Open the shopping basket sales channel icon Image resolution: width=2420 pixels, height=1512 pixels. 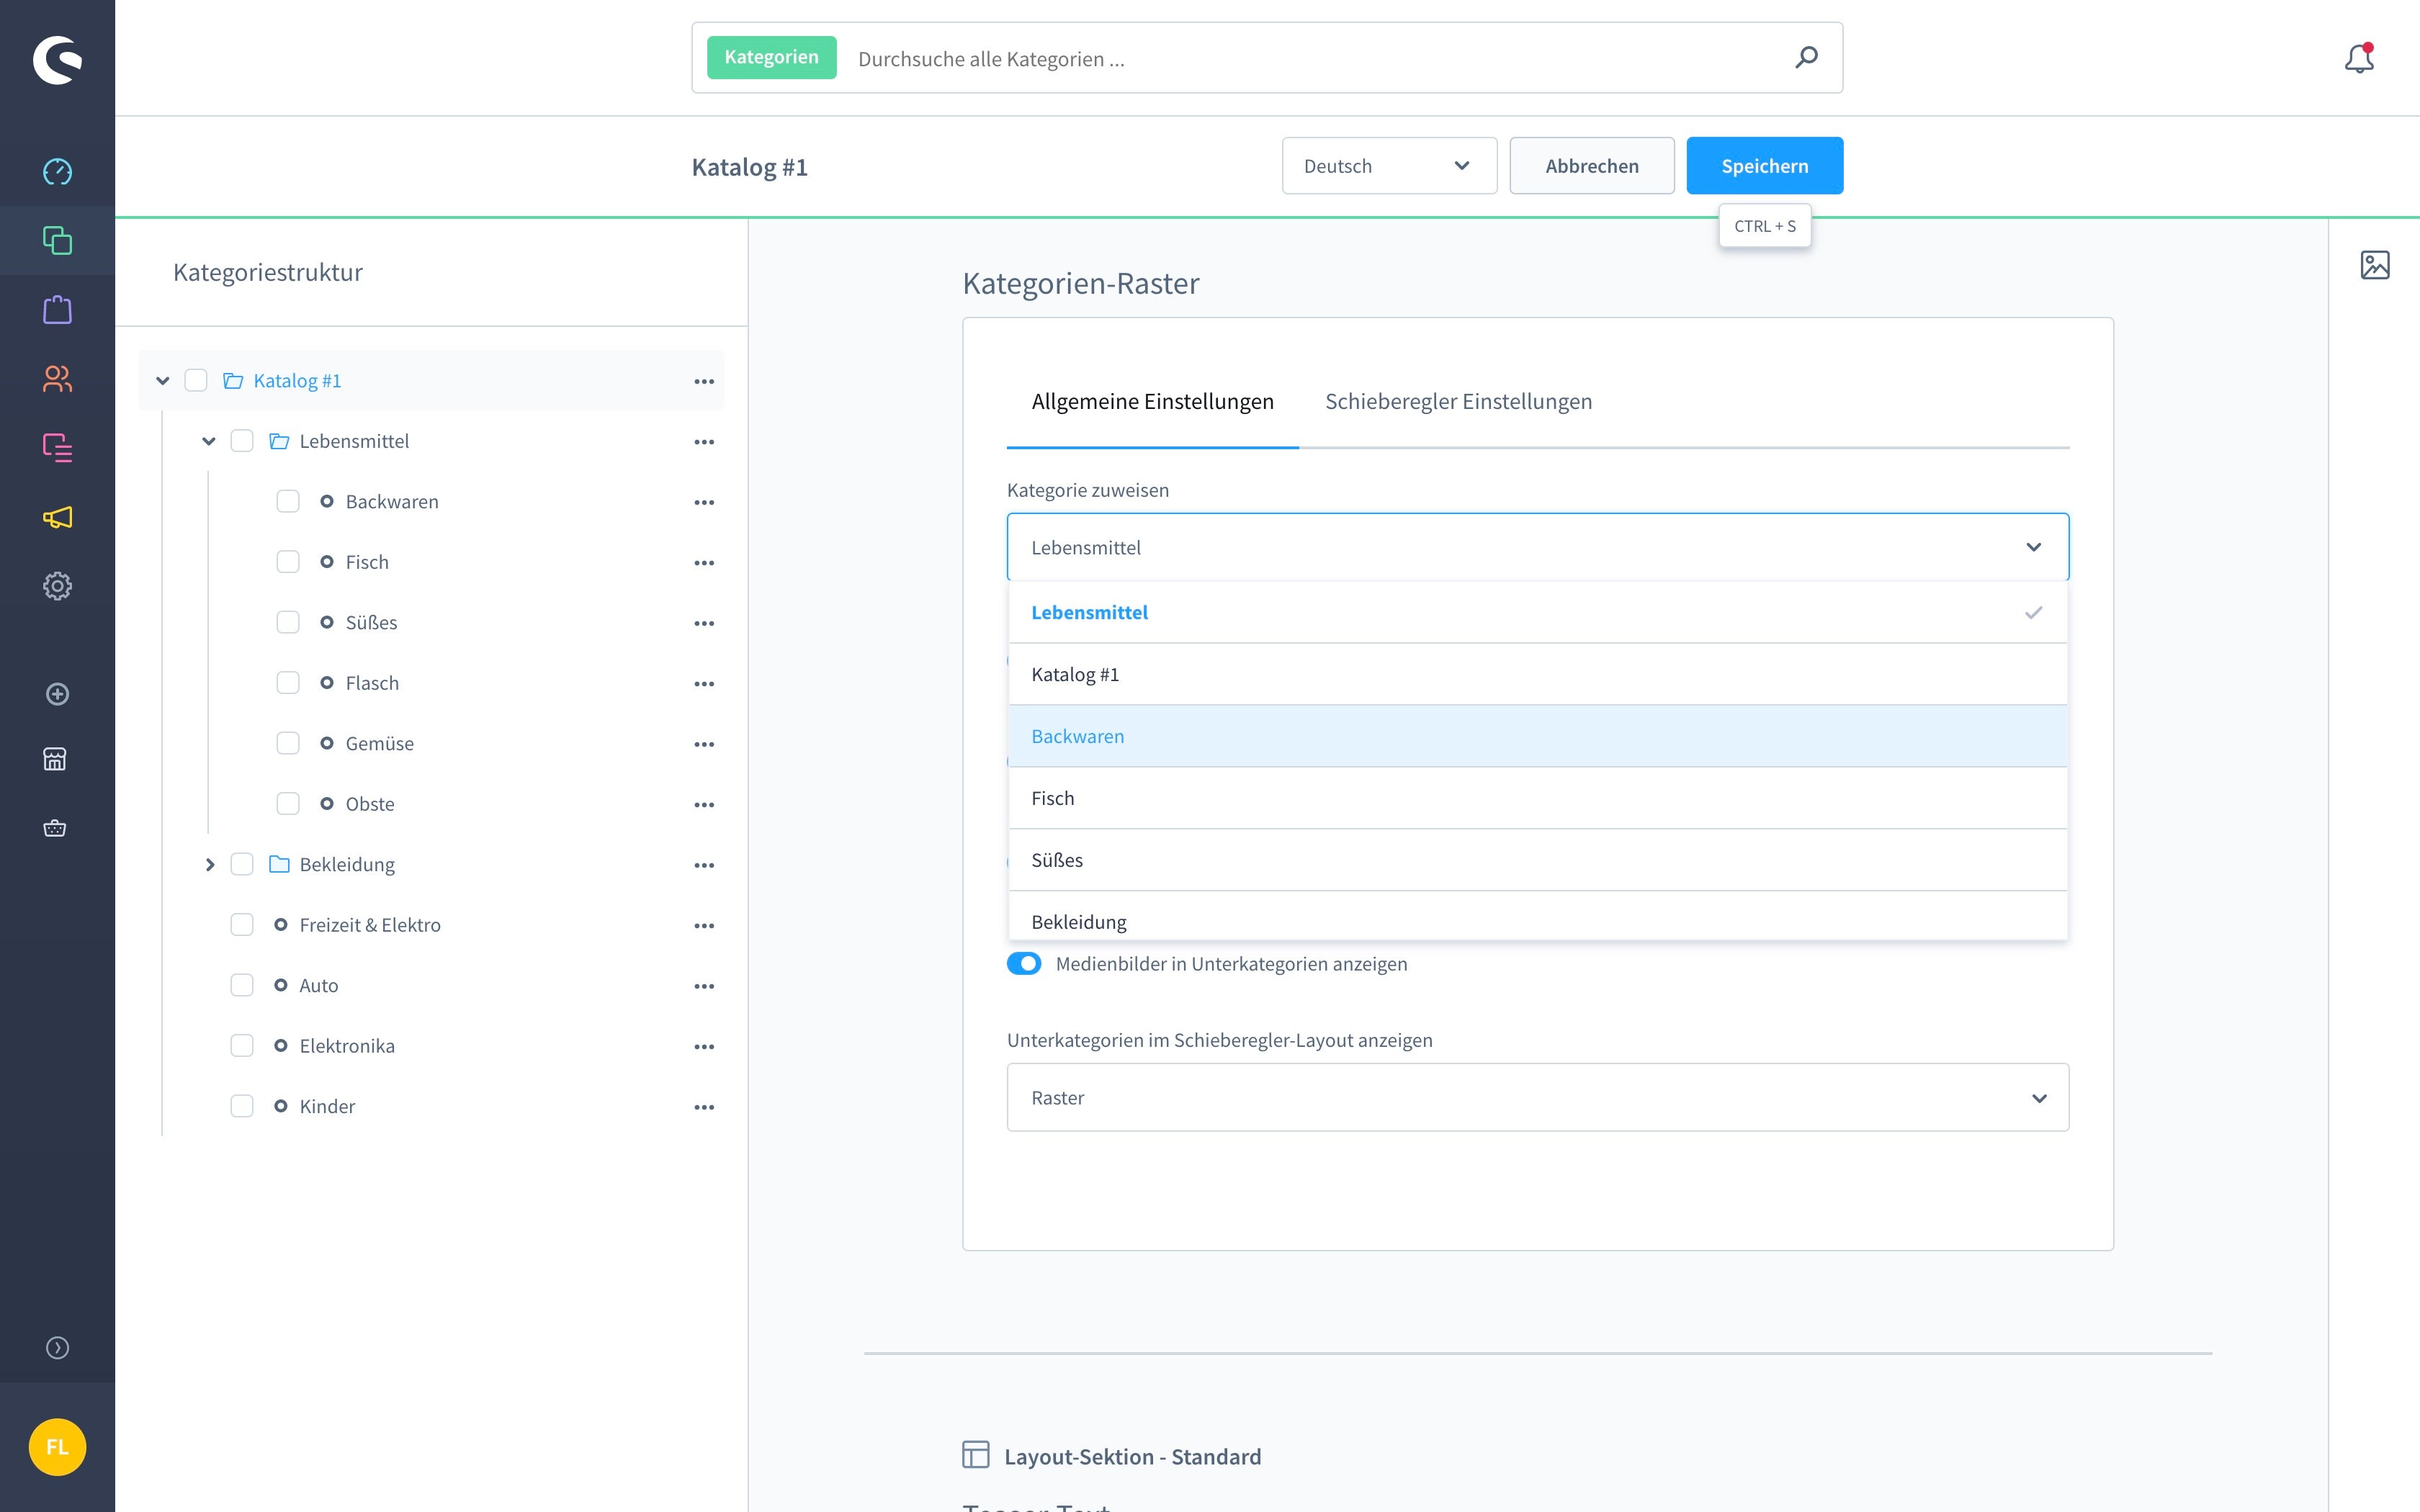(55, 828)
